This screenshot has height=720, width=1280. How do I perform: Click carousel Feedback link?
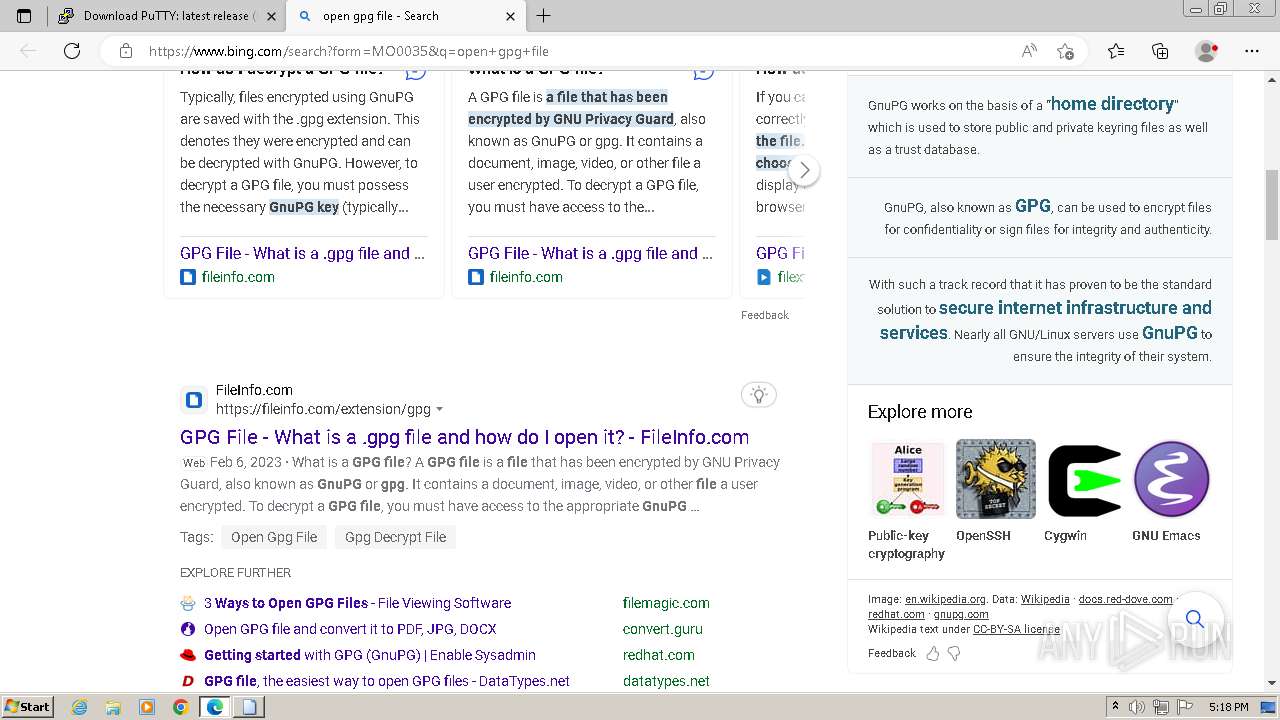point(765,315)
